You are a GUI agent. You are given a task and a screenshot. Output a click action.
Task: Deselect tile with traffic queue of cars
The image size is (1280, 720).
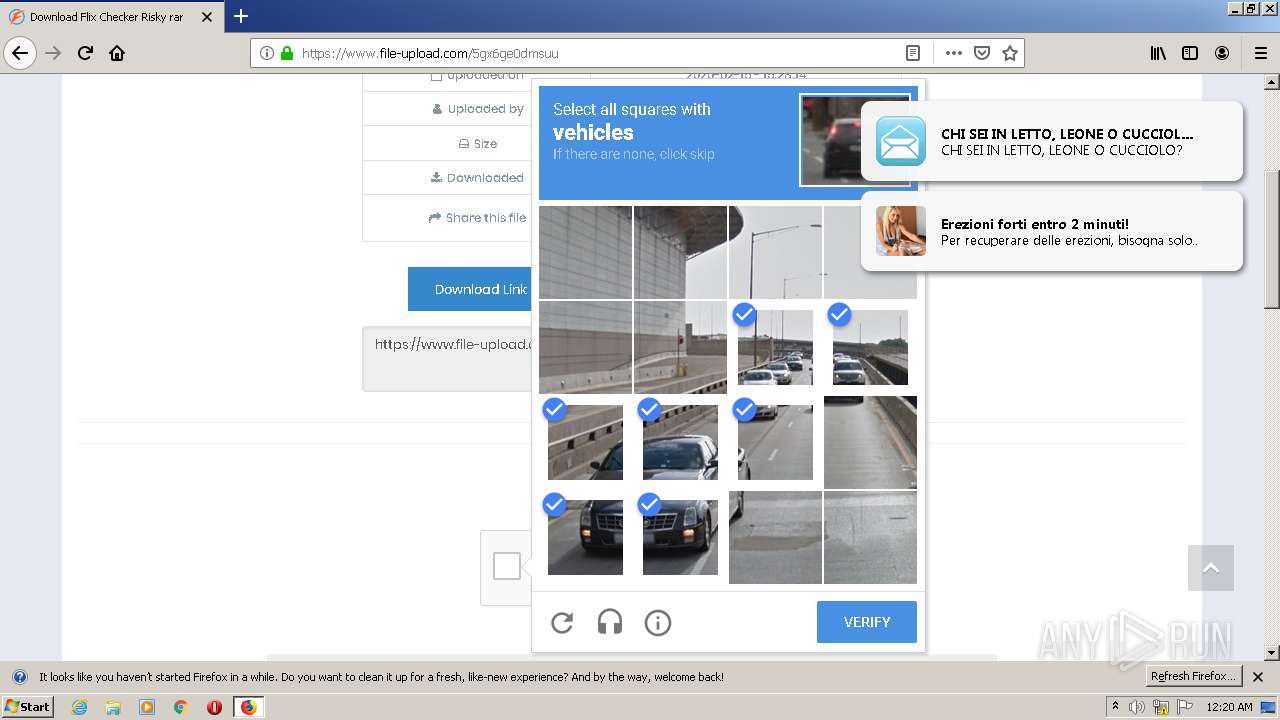click(x=775, y=347)
